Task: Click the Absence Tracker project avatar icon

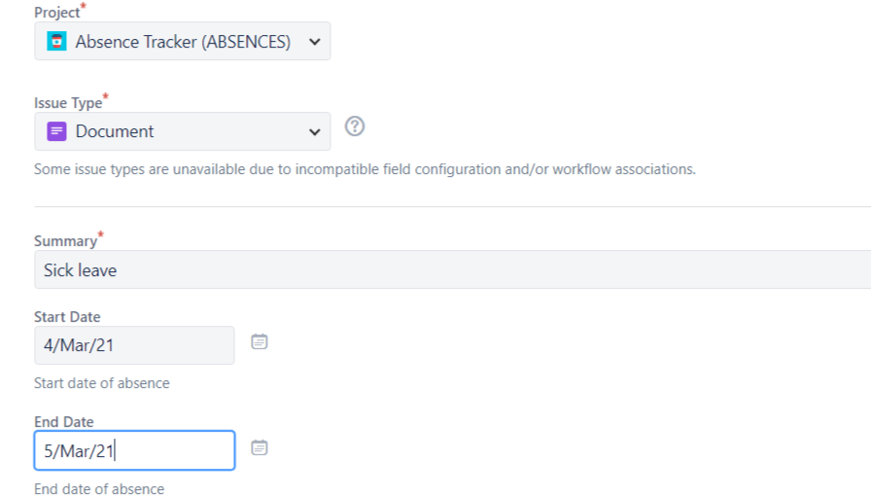Action: pyautogui.click(x=57, y=42)
